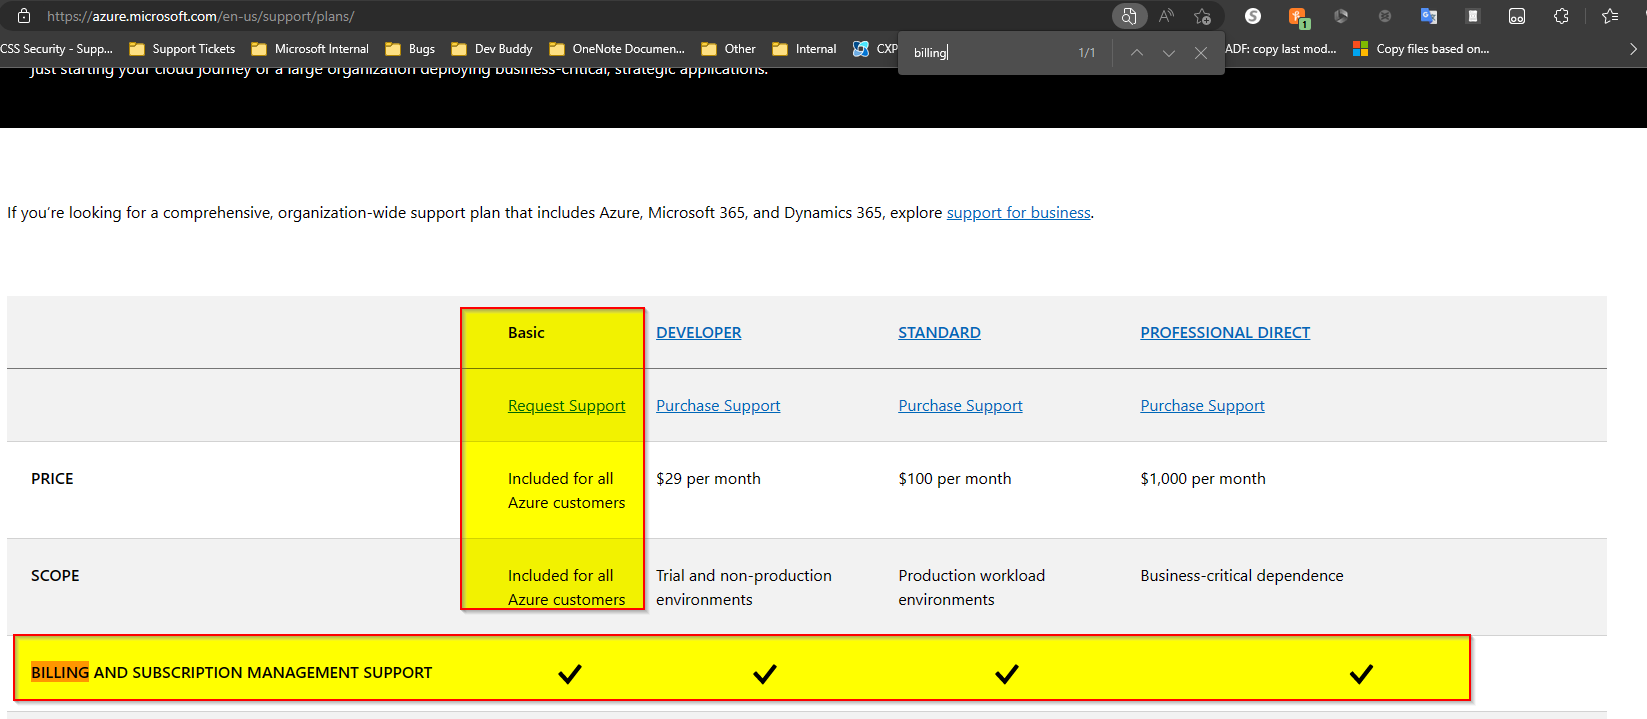Viewport: 1647px width, 719px height.
Task: Click 'Production workload environments' text
Action: [971, 587]
